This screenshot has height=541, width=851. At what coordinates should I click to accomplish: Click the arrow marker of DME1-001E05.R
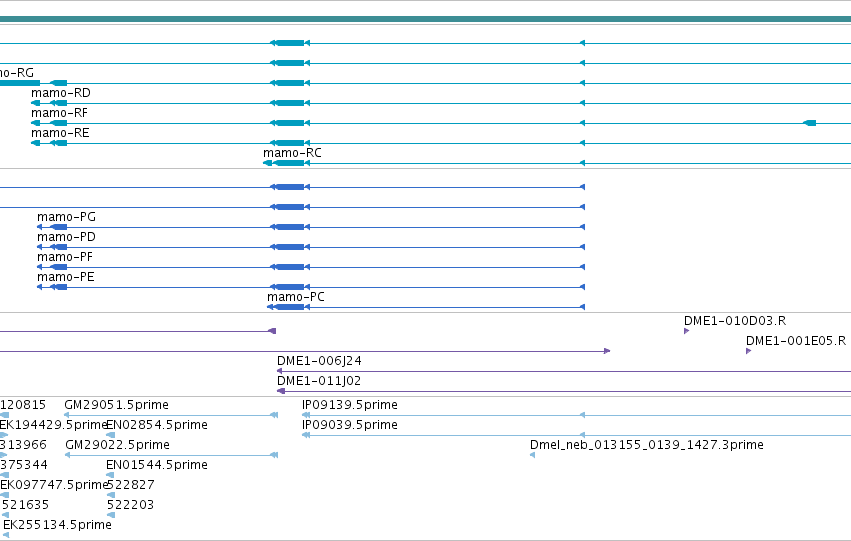coord(748,351)
